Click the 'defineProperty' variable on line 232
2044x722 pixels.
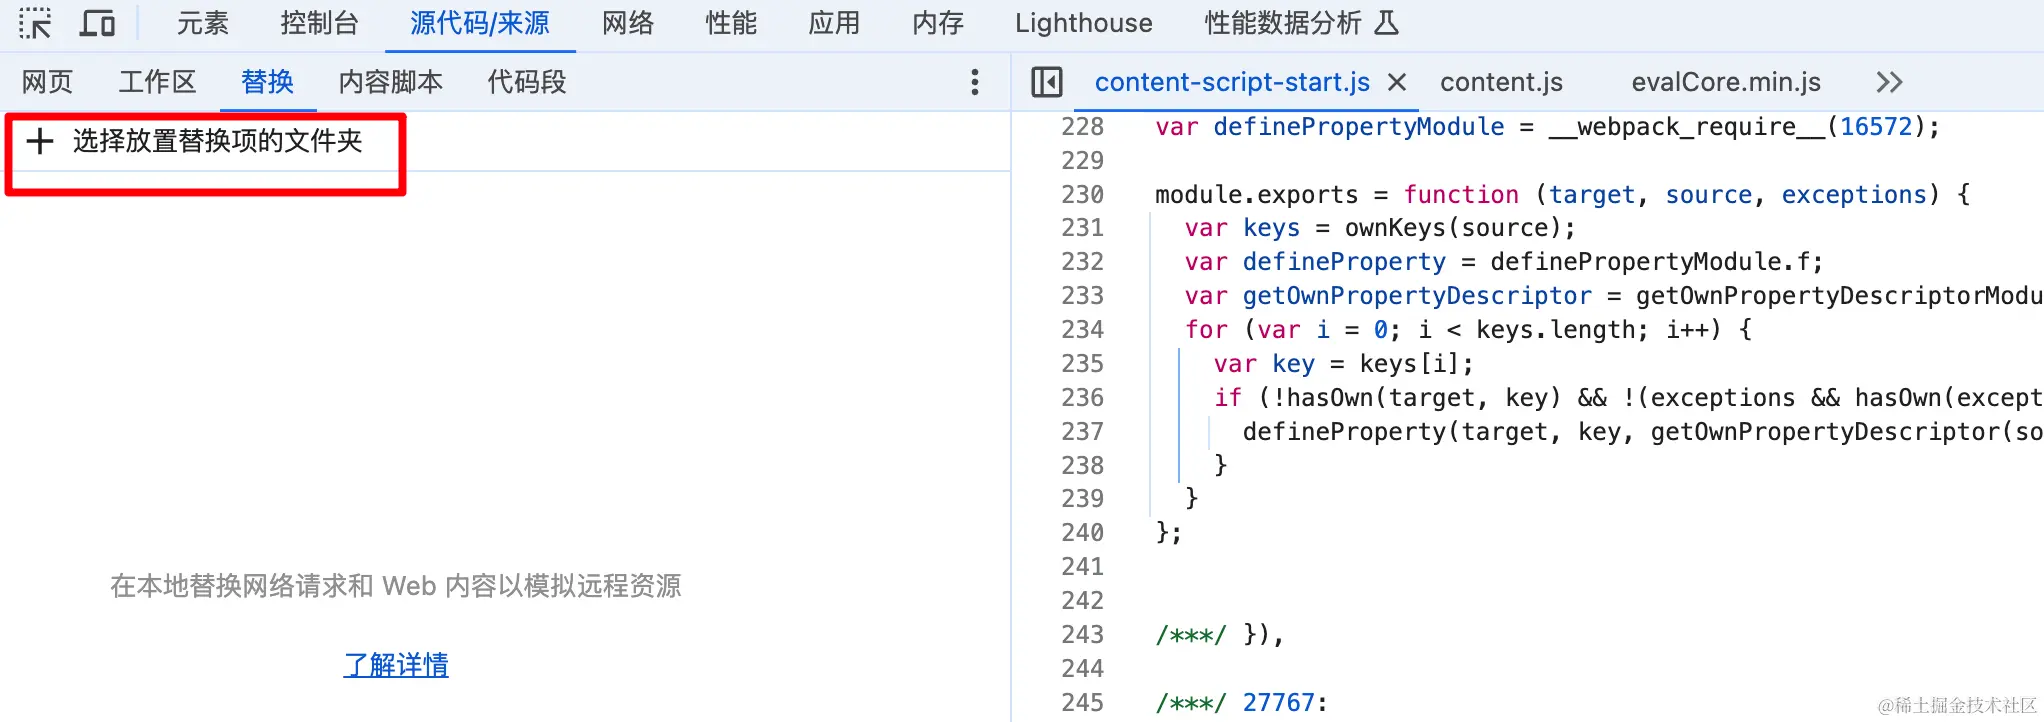[x=1344, y=262]
